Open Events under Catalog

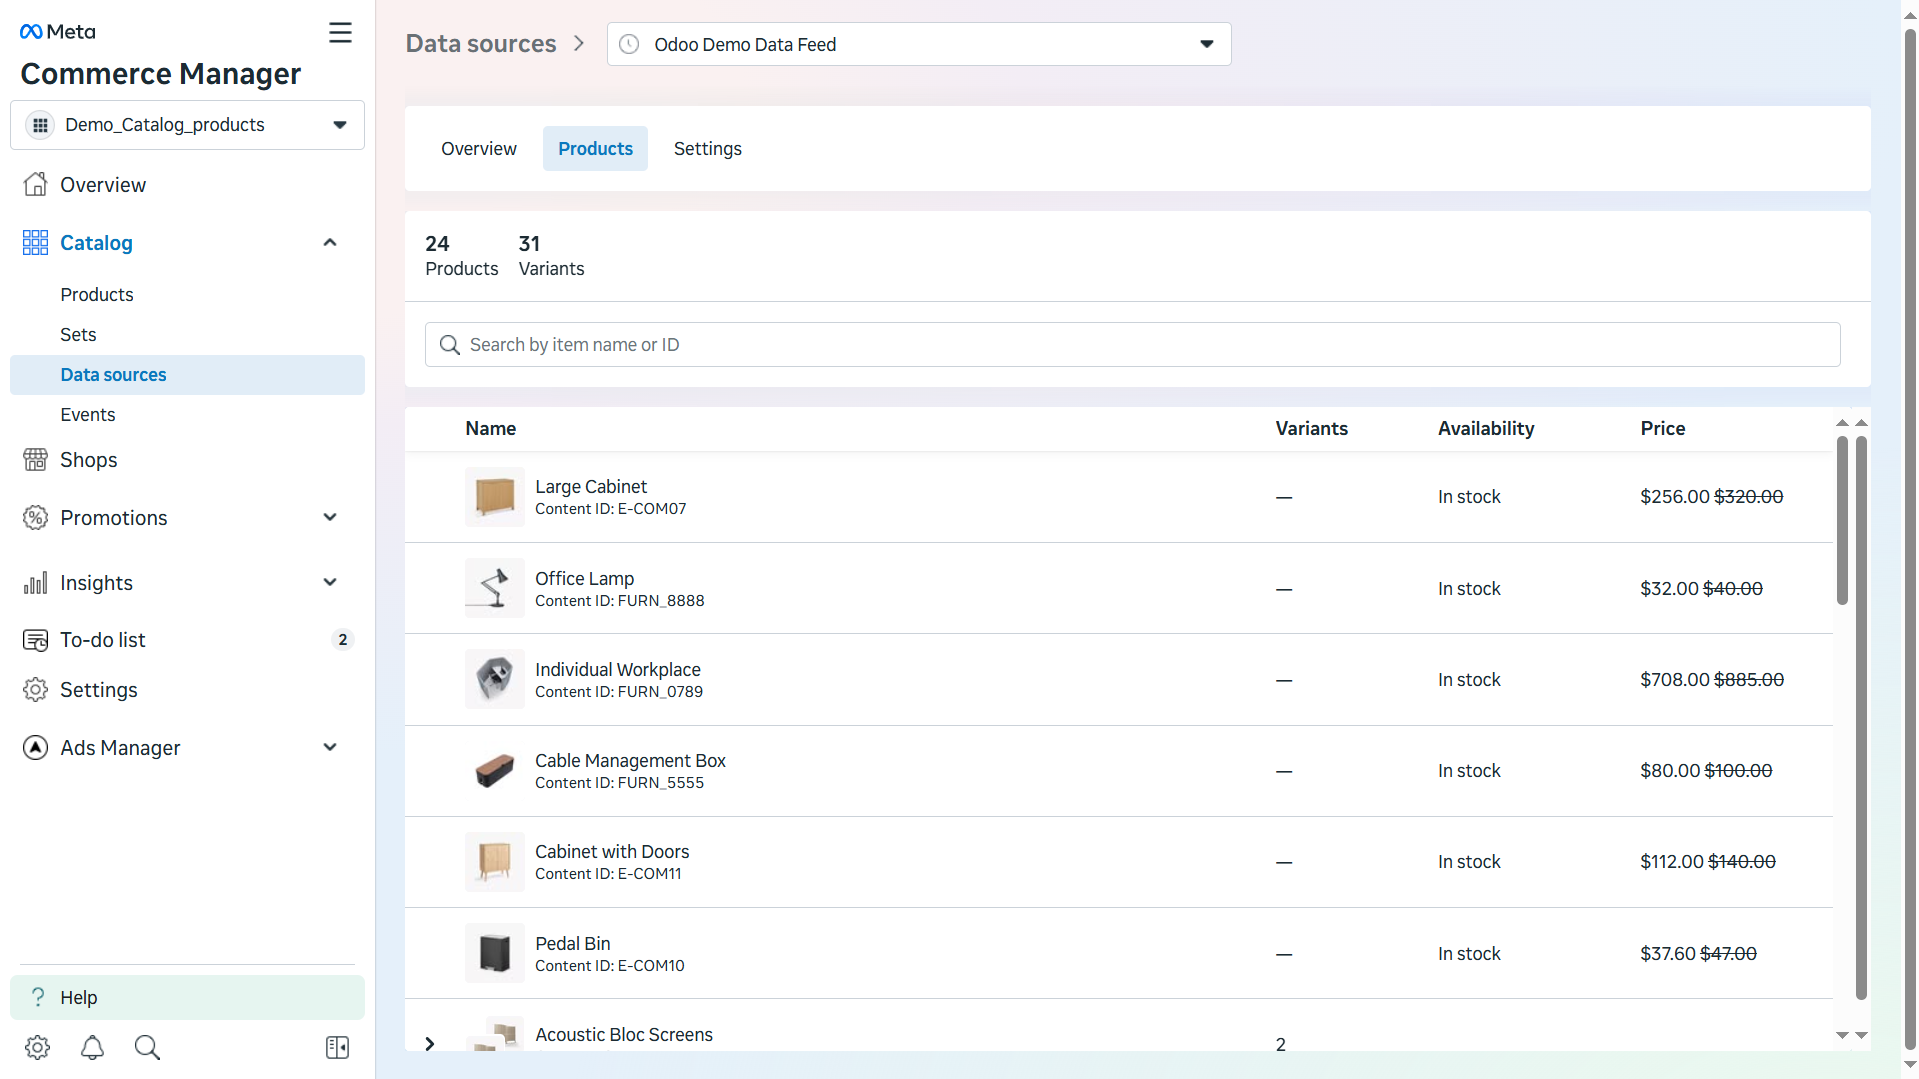point(88,414)
